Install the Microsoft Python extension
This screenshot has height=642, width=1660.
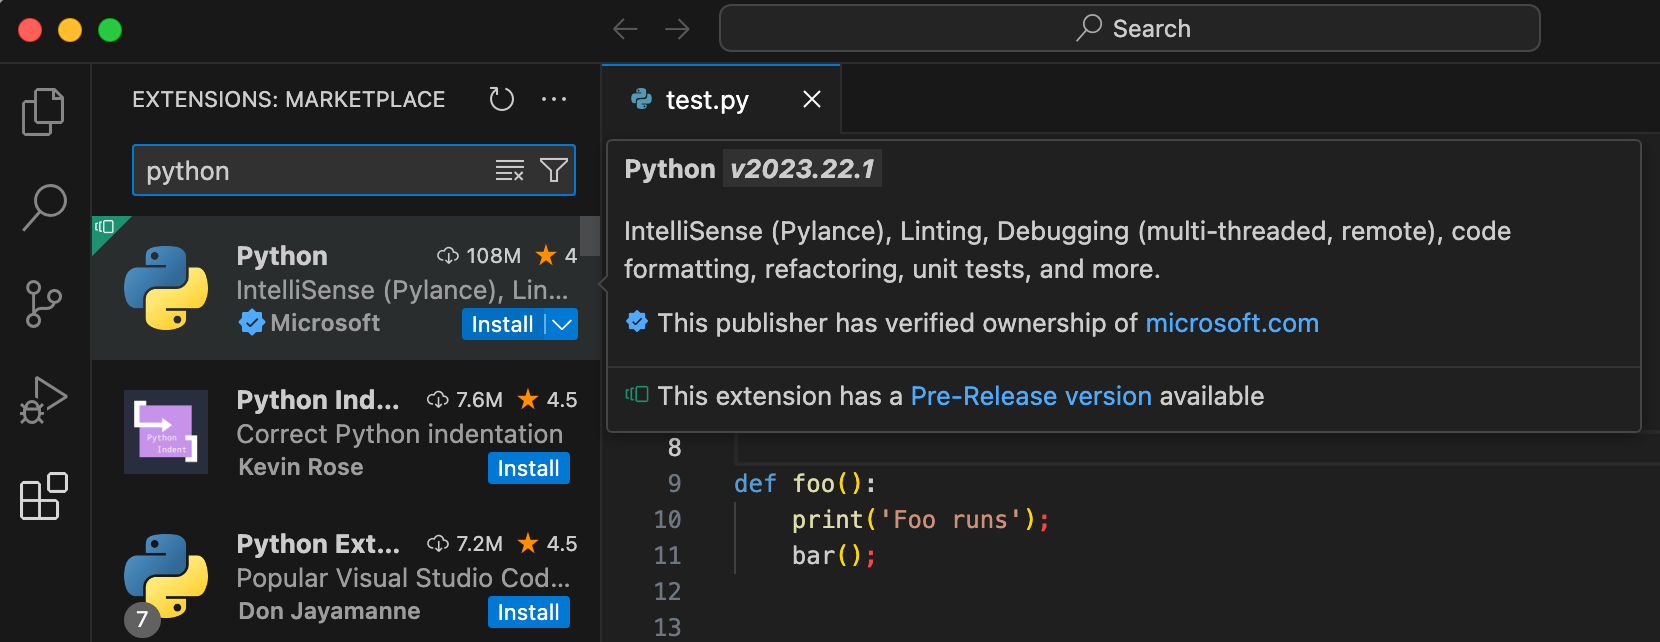click(x=502, y=324)
